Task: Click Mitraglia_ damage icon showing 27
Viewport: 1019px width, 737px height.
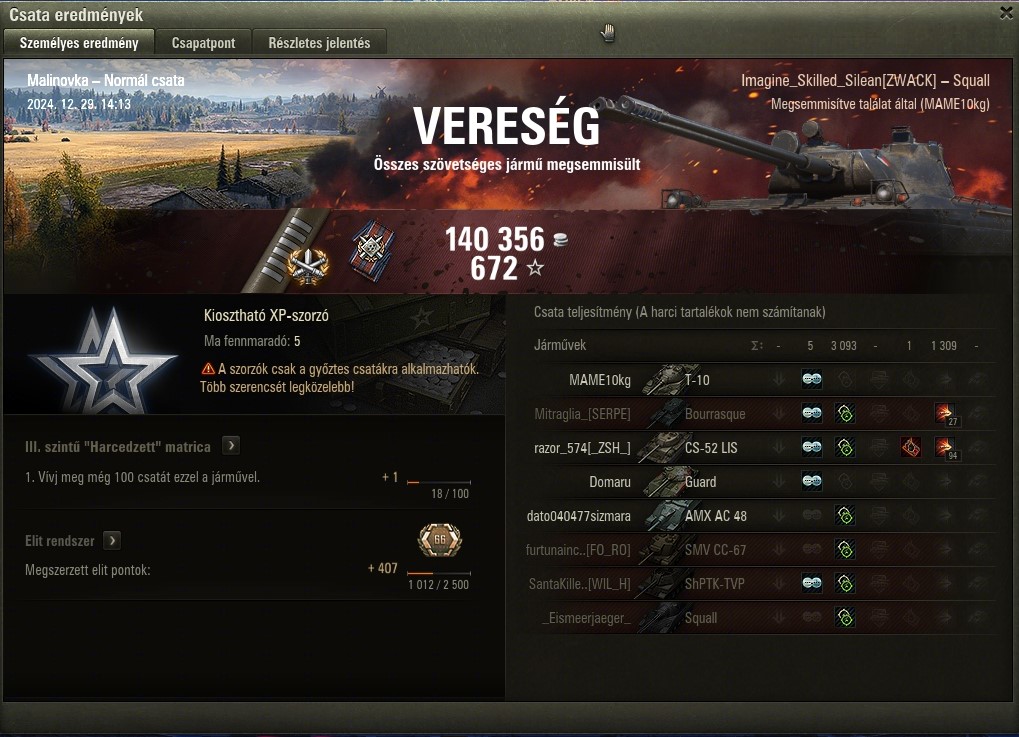Action: 946,414
